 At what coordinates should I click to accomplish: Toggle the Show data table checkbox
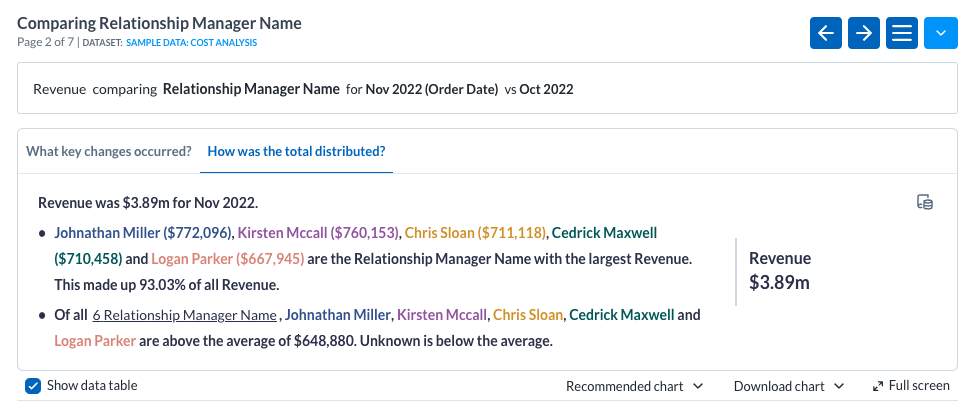(x=33, y=386)
